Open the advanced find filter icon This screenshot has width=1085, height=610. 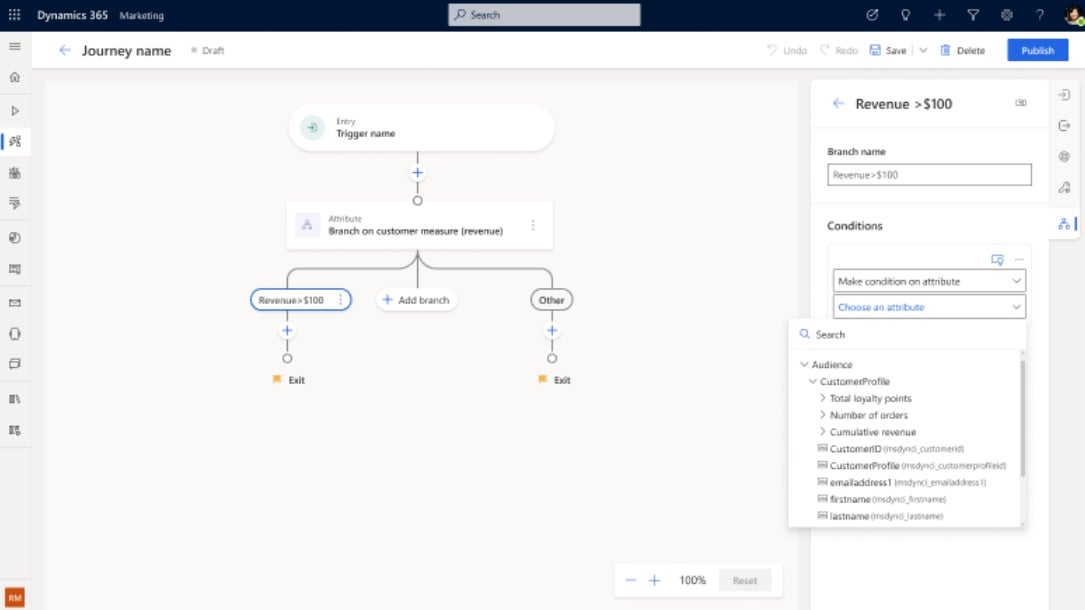(973, 15)
